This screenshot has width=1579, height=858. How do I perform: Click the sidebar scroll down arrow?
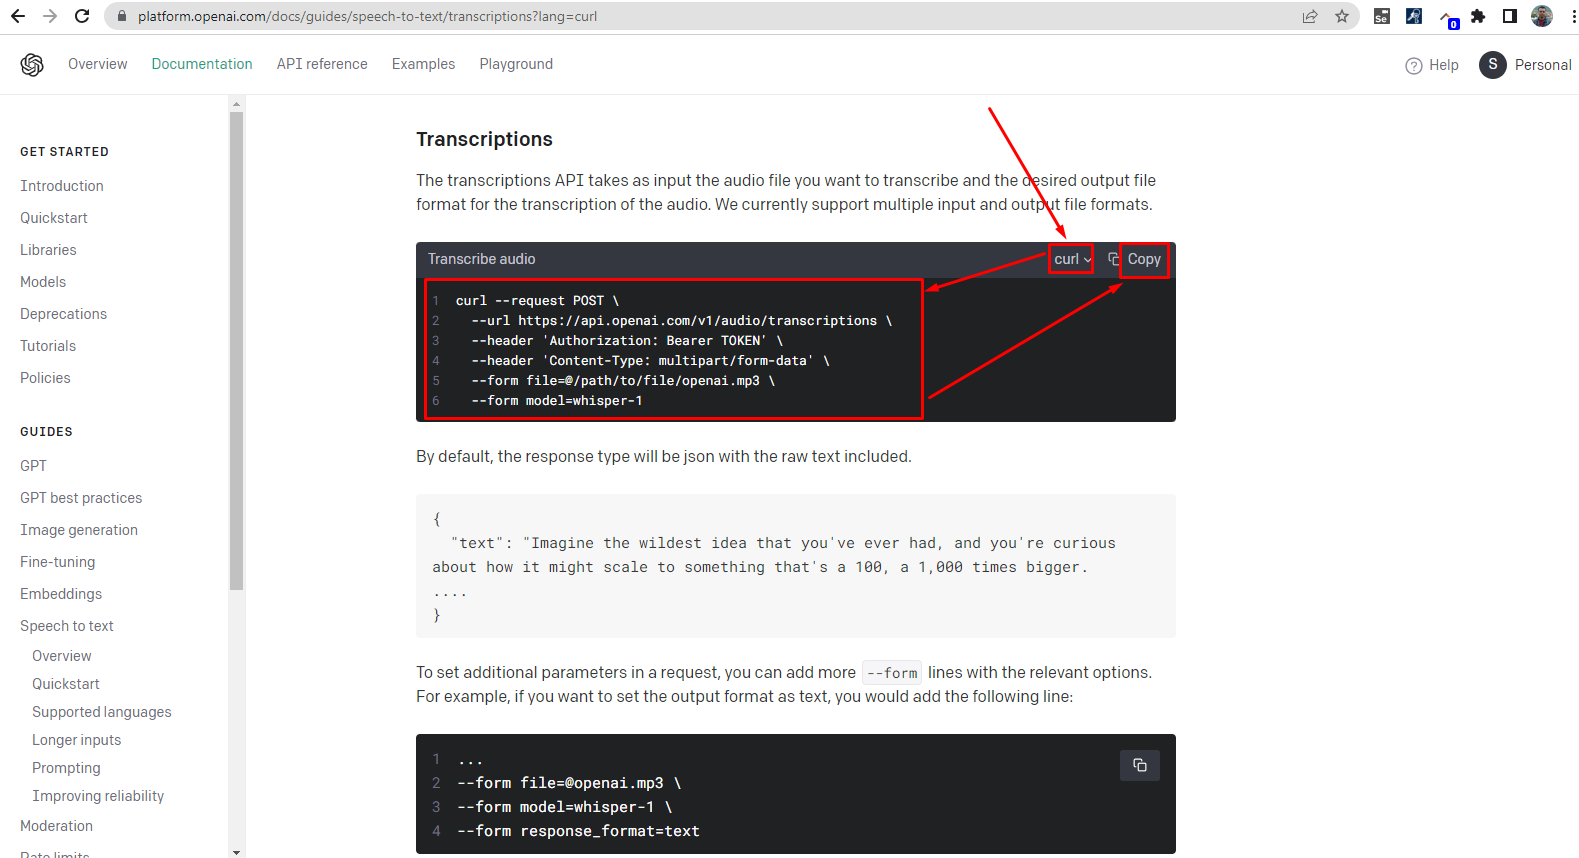236,852
